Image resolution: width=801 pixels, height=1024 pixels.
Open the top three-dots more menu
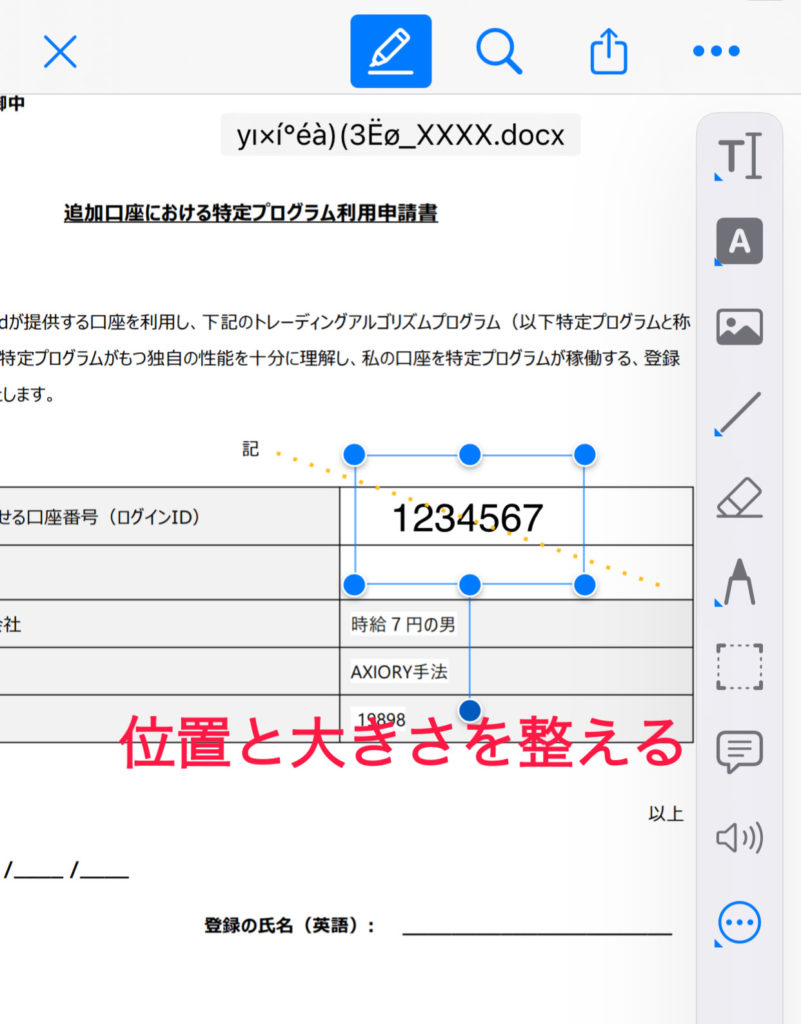tap(716, 51)
